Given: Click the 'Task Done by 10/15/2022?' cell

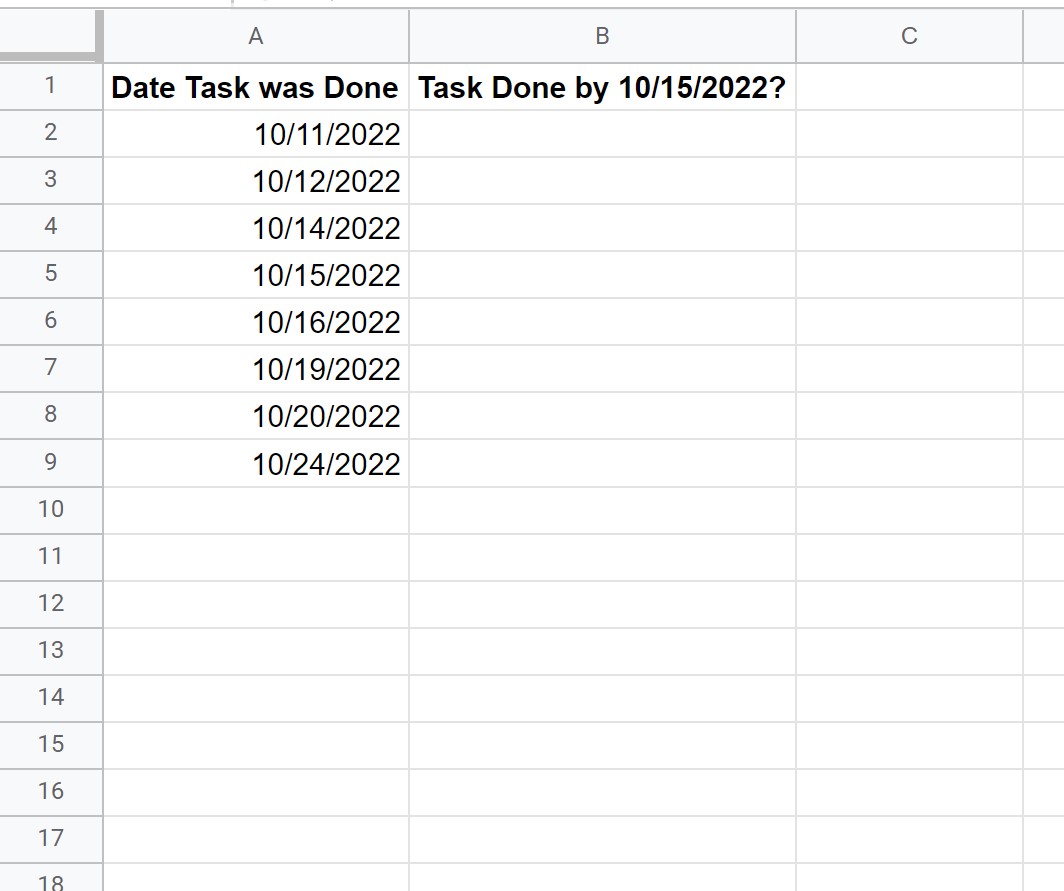Looking at the screenshot, I should coord(603,87).
